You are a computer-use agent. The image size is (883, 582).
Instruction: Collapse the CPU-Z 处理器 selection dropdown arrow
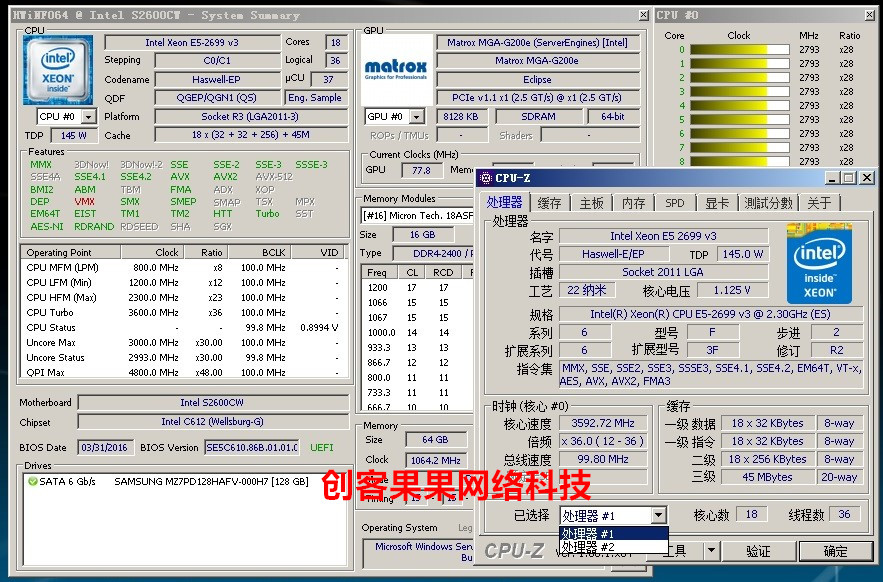[x=658, y=515]
